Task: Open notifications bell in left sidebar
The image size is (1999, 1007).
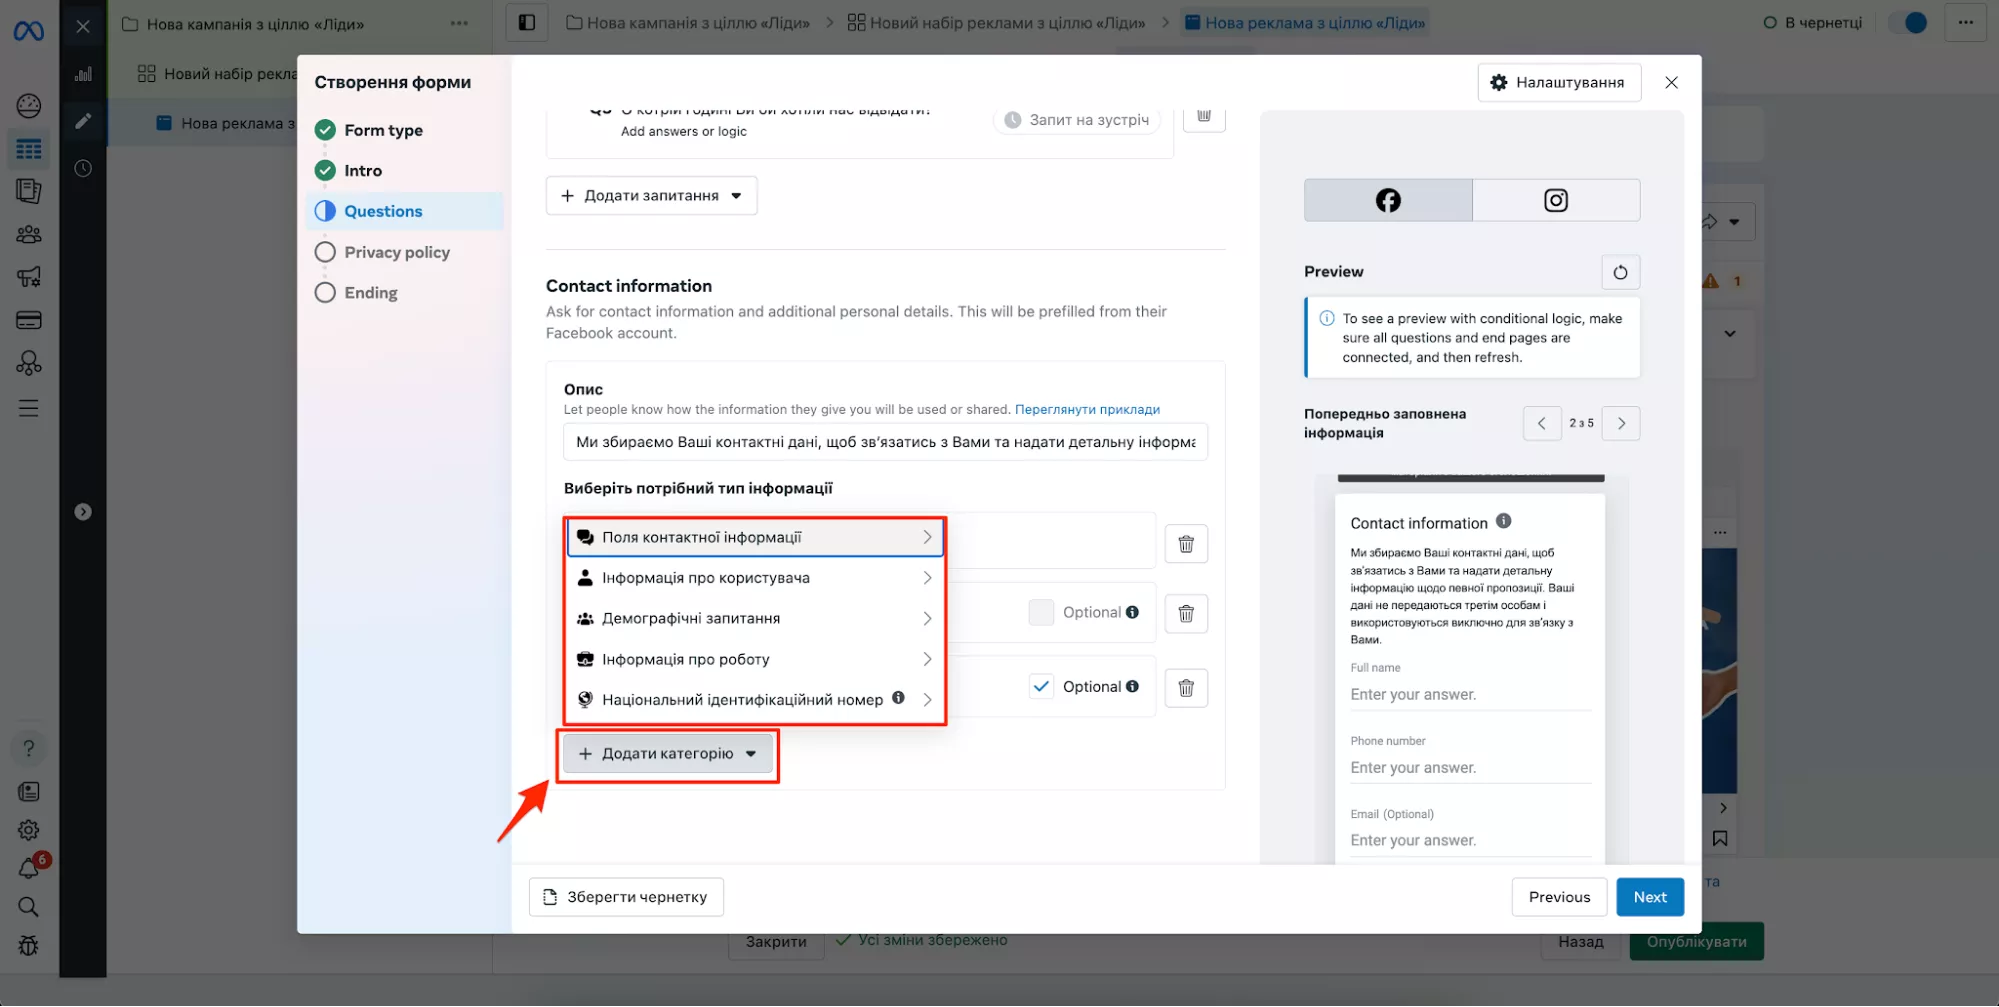Action: 29,868
